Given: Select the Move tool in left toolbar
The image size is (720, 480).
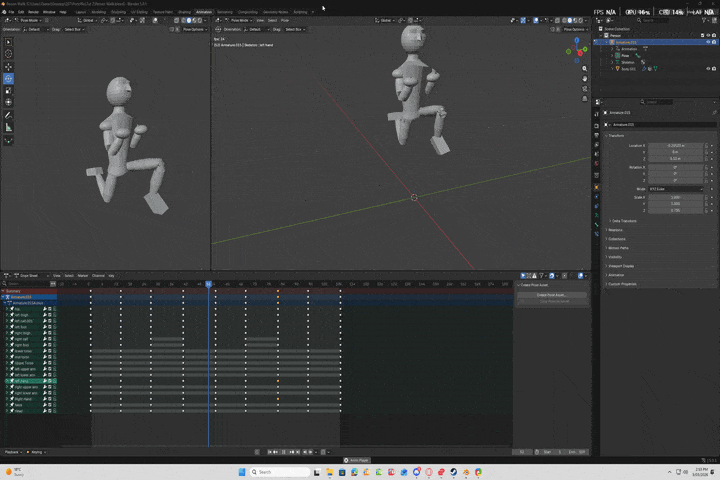Looking at the screenshot, I should tap(9, 66).
